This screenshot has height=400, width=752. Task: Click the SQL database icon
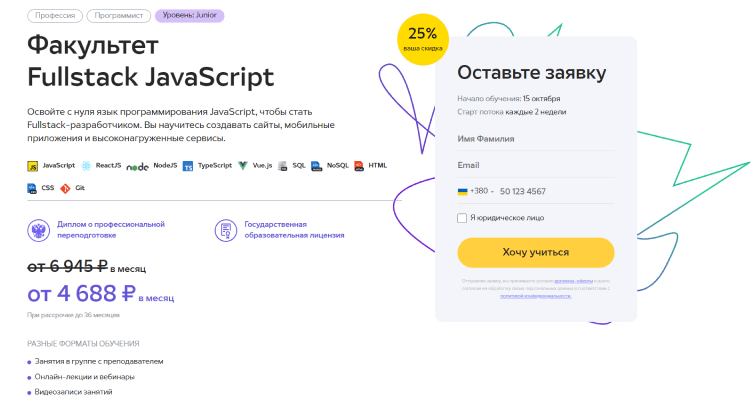[283, 166]
